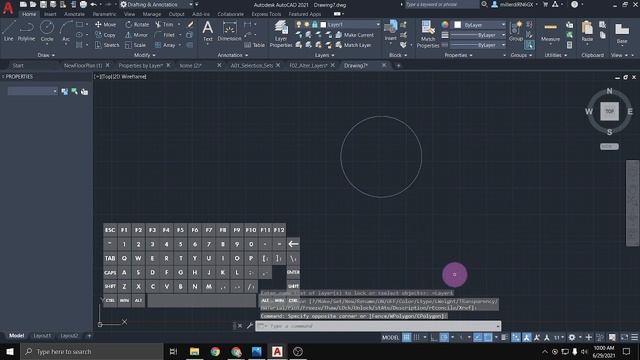Toggle lineweight display in status bar

click(x=504, y=337)
